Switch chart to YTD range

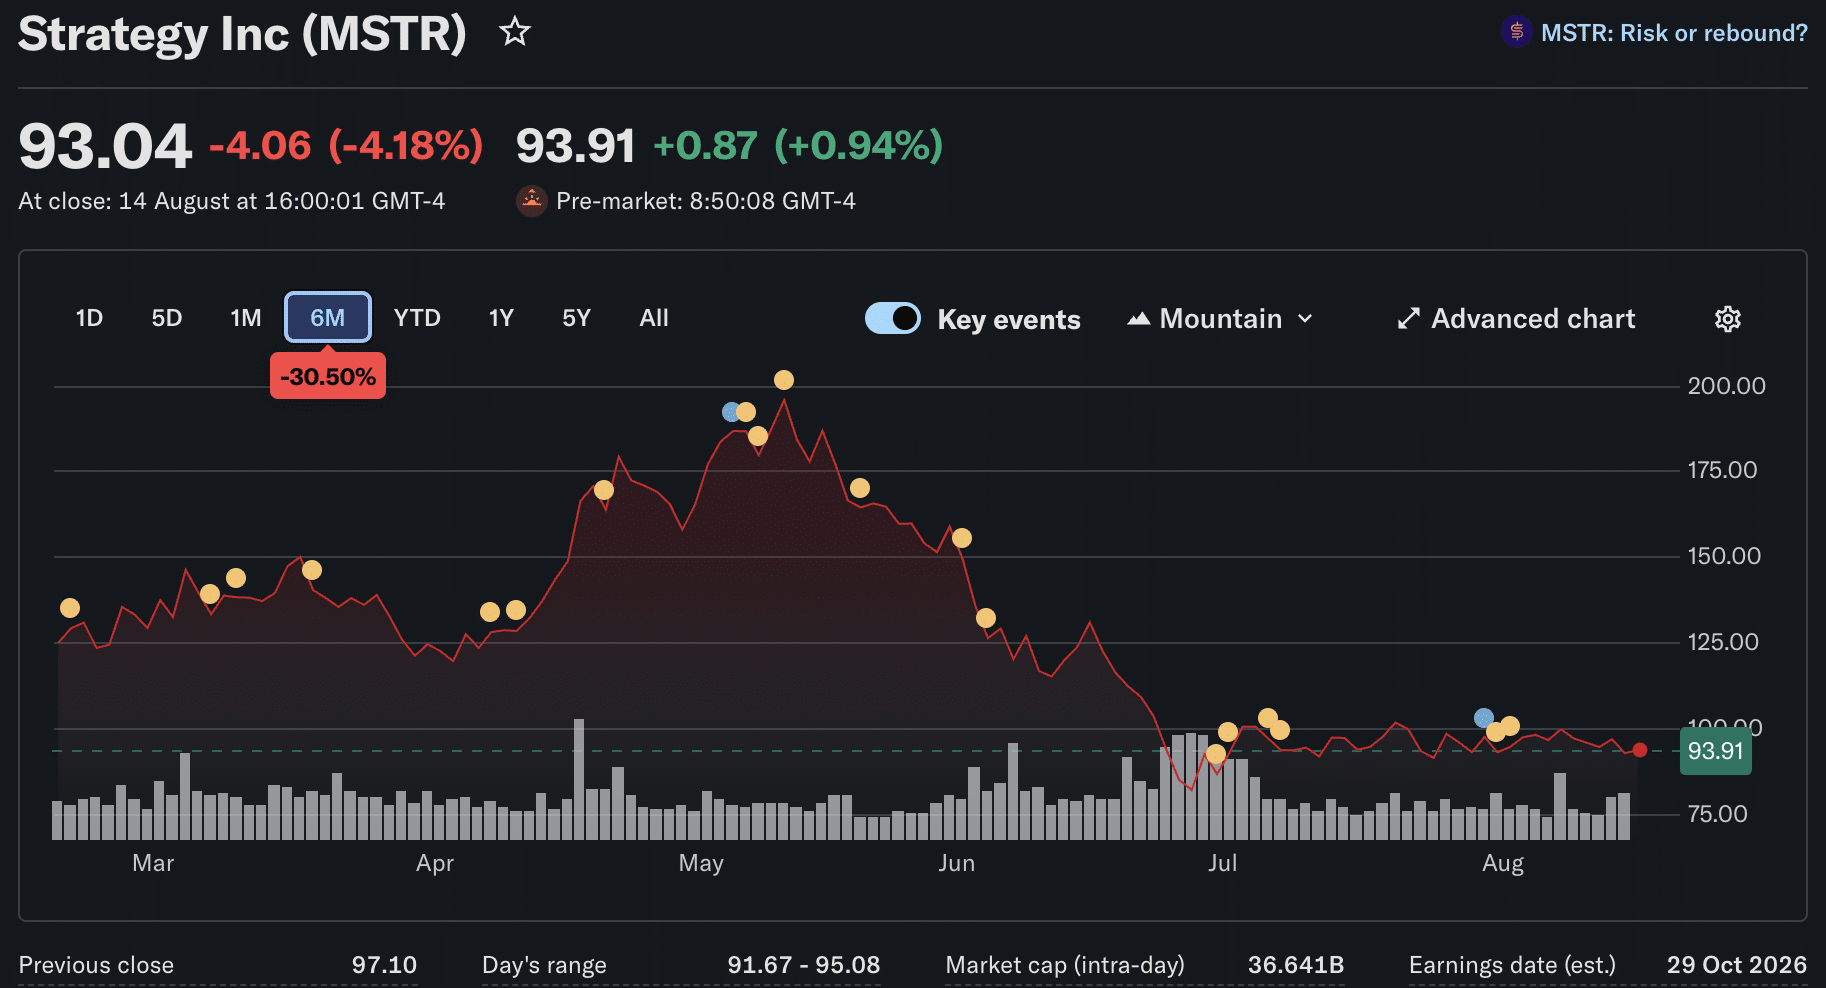[x=417, y=318]
